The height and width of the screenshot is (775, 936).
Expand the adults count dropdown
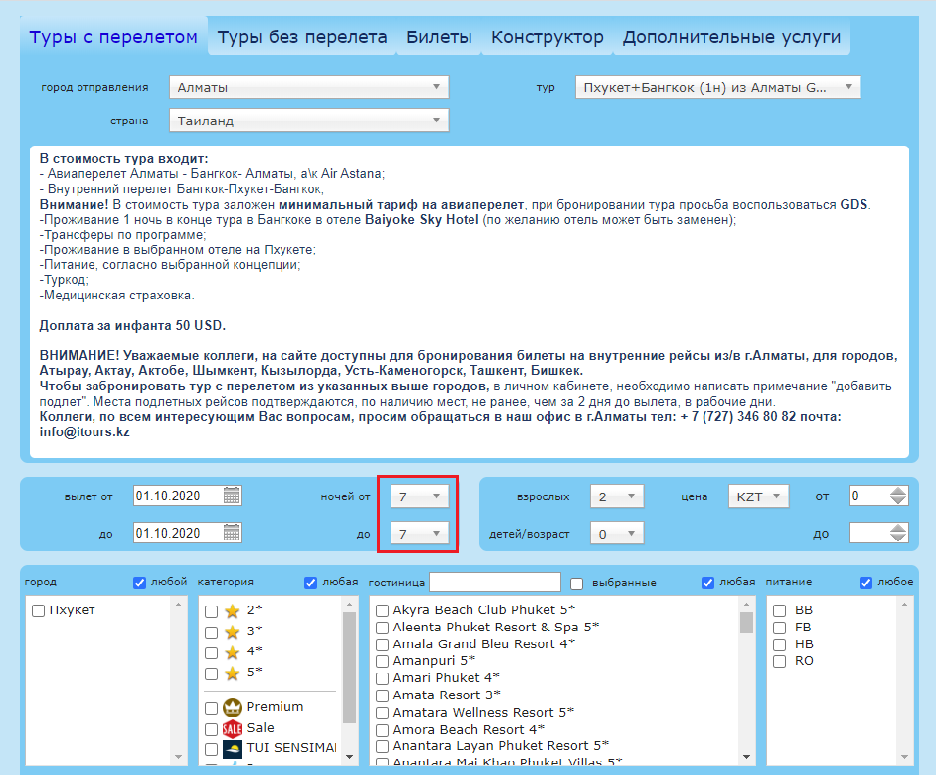617,495
